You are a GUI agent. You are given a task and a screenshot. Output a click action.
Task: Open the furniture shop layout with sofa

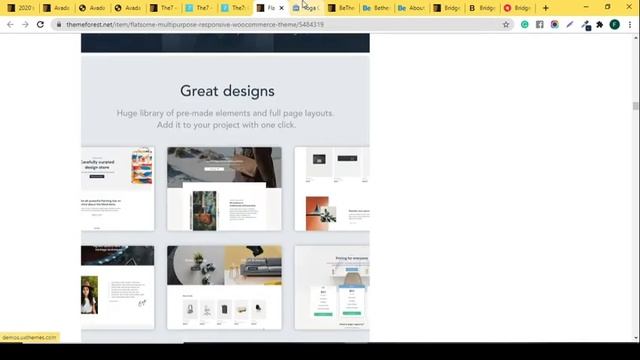[x=224, y=287]
